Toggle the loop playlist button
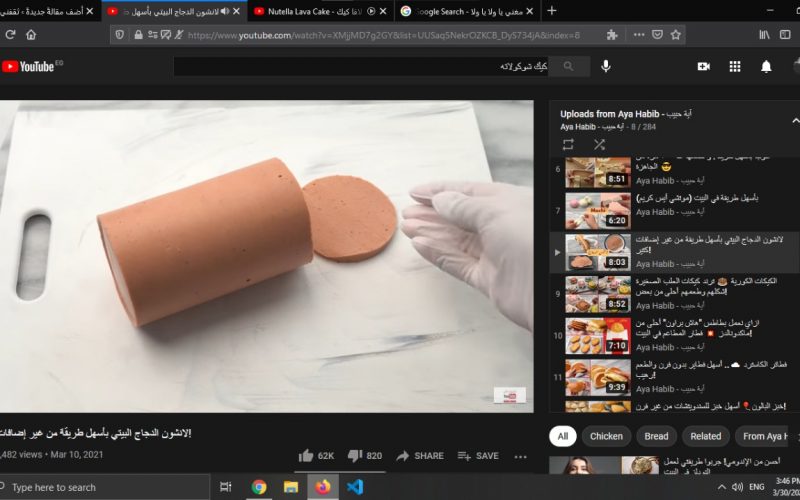800x500 pixels. point(568,144)
